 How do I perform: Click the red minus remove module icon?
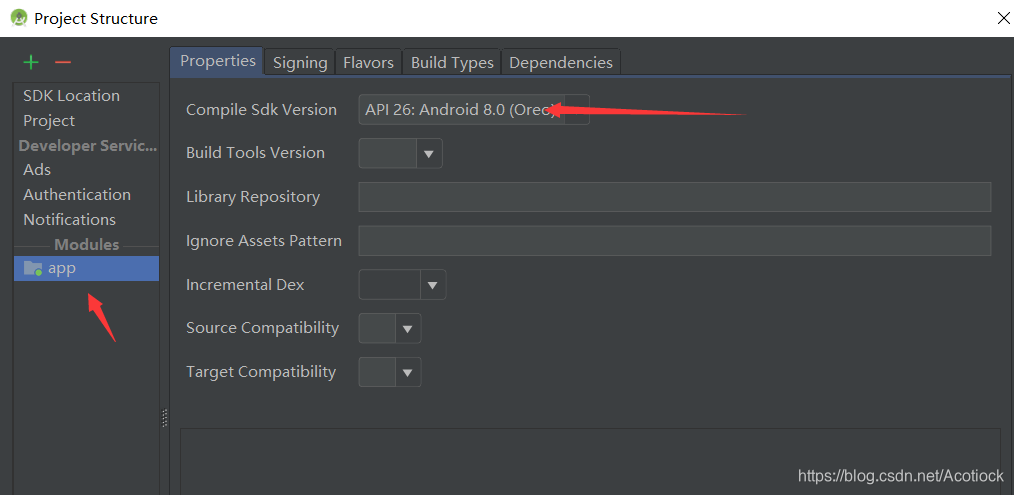(x=63, y=62)
